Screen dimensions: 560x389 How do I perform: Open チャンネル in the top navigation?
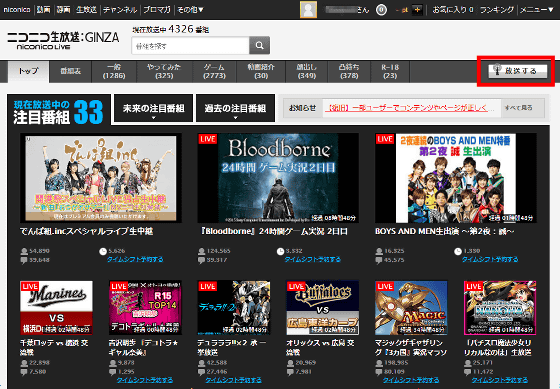pos(120,10)
